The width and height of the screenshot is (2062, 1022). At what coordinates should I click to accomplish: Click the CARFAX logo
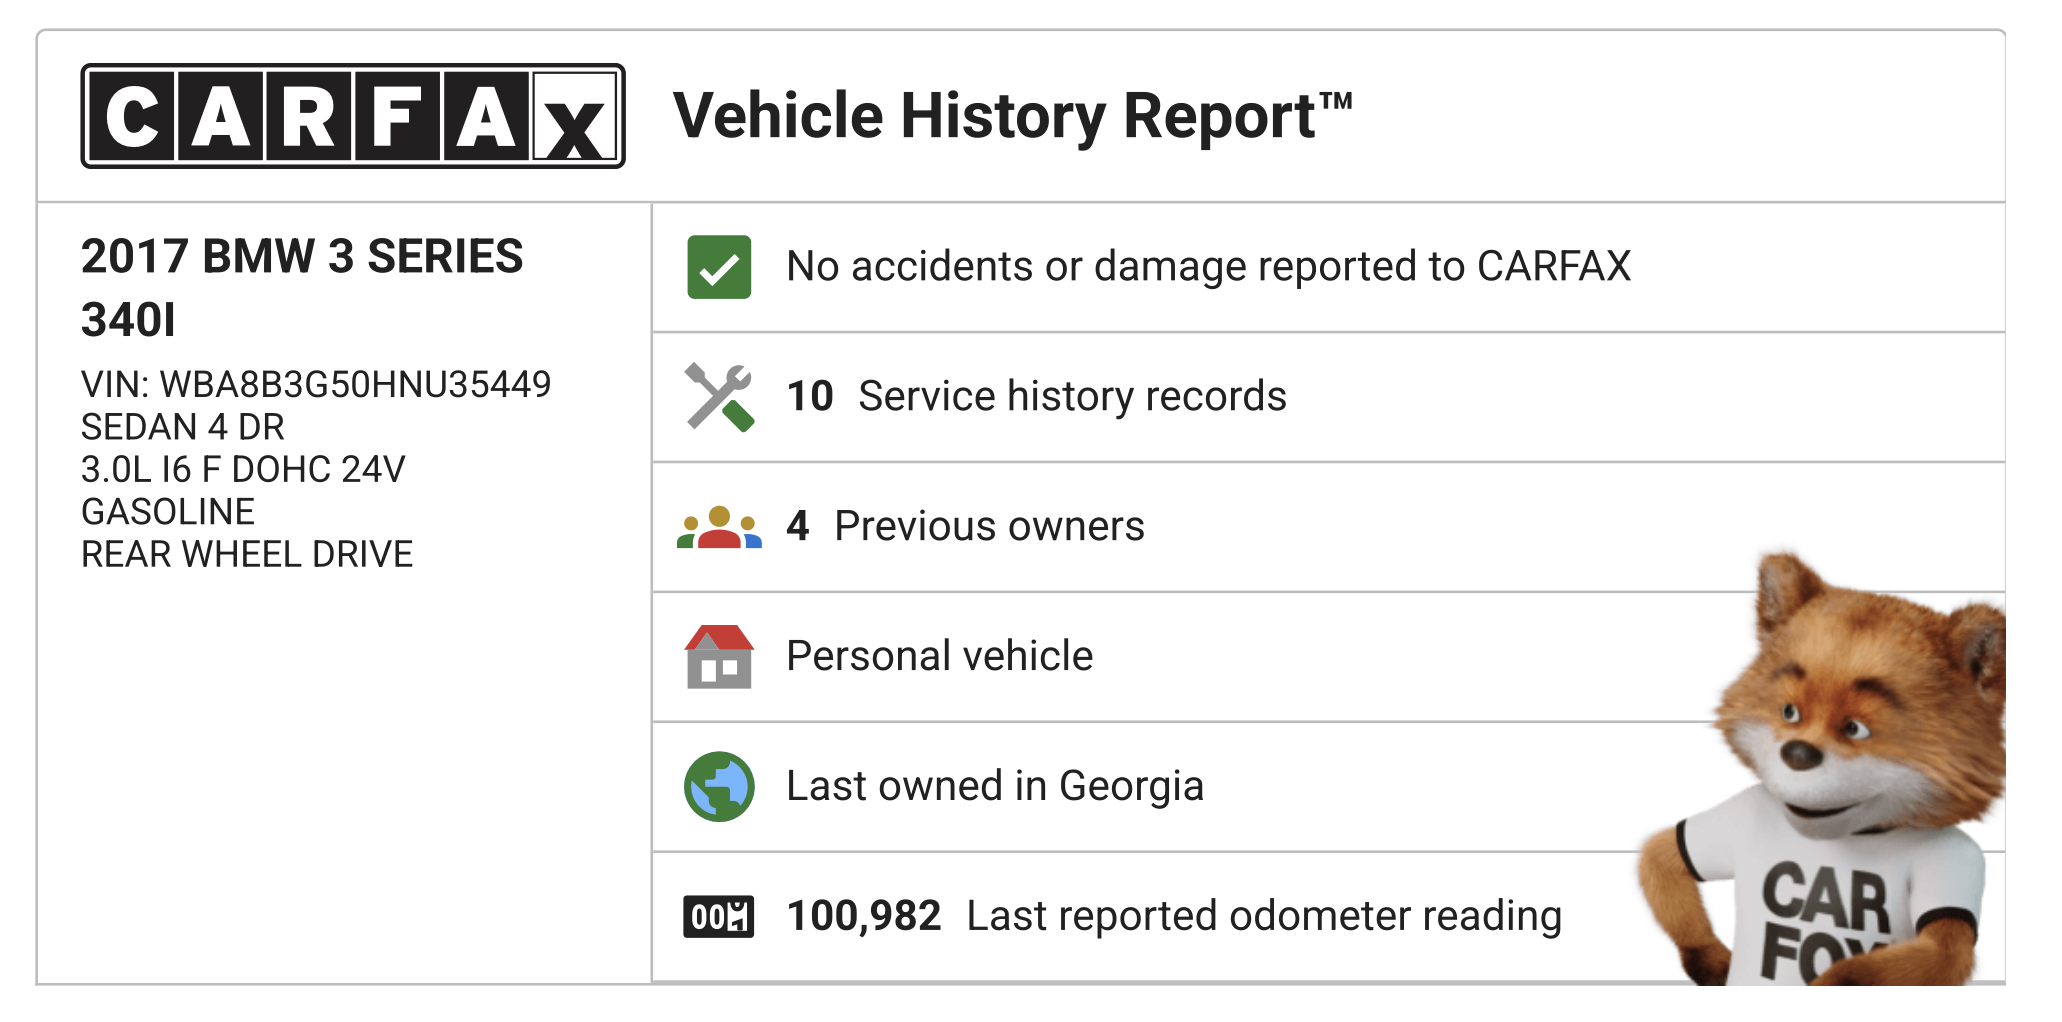coord(352,116)
